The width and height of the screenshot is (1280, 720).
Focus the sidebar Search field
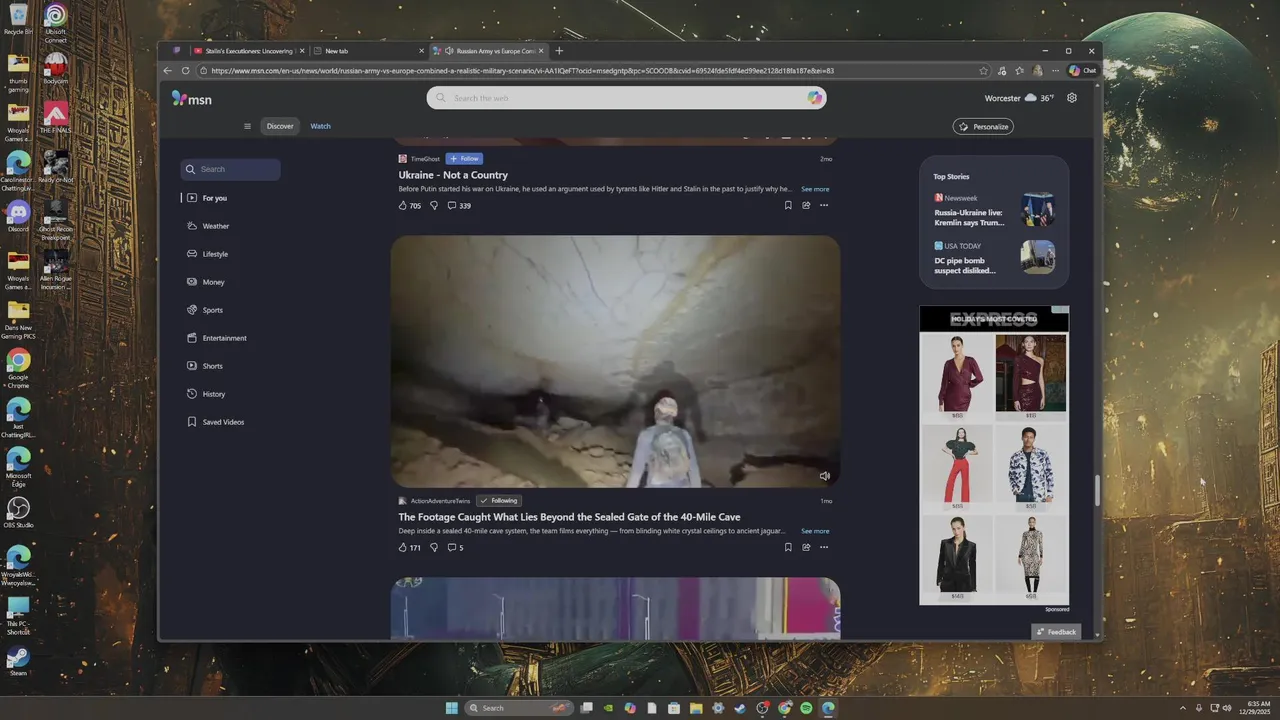coord(231,169)
